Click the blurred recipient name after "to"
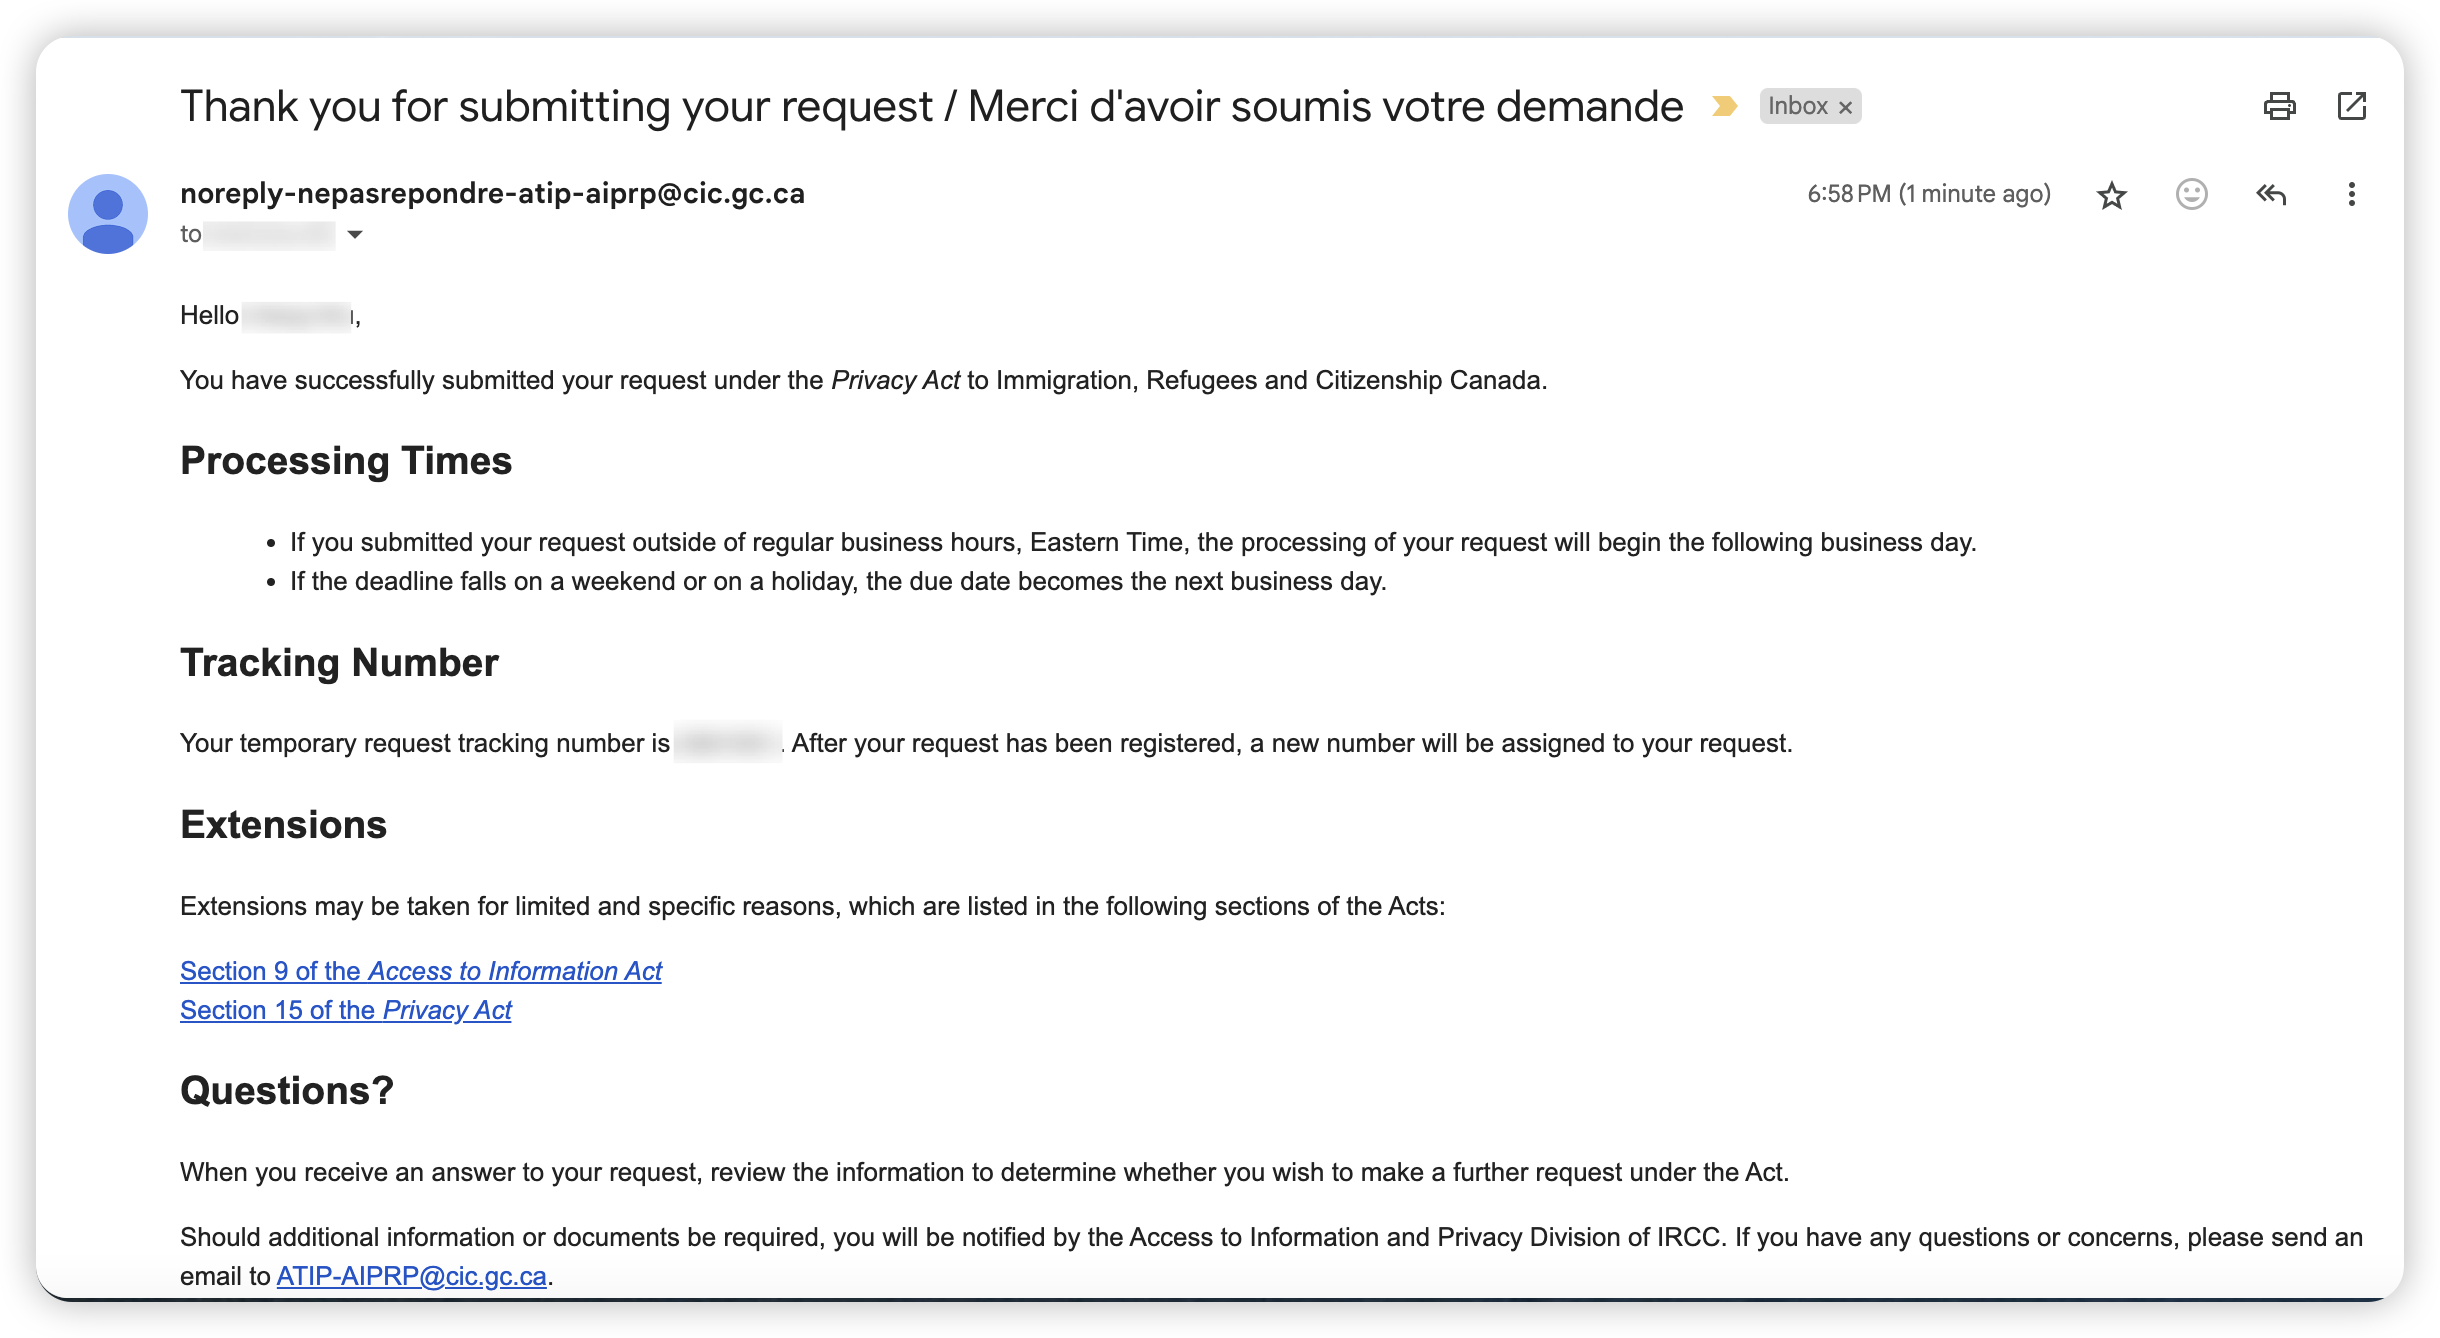Screen dimensions: 2440x1338 point(269,235)
